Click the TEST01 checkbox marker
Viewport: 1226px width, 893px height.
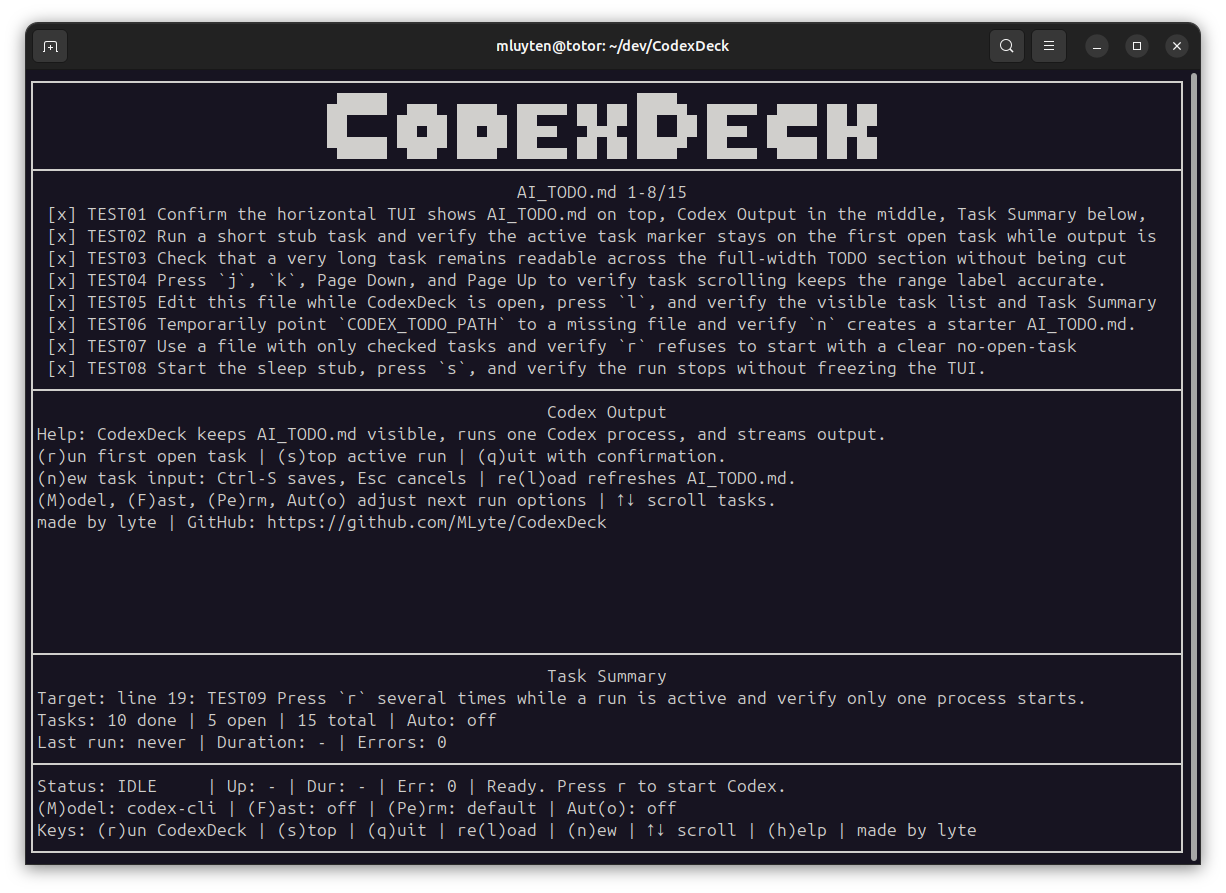(x=62, y=214)
